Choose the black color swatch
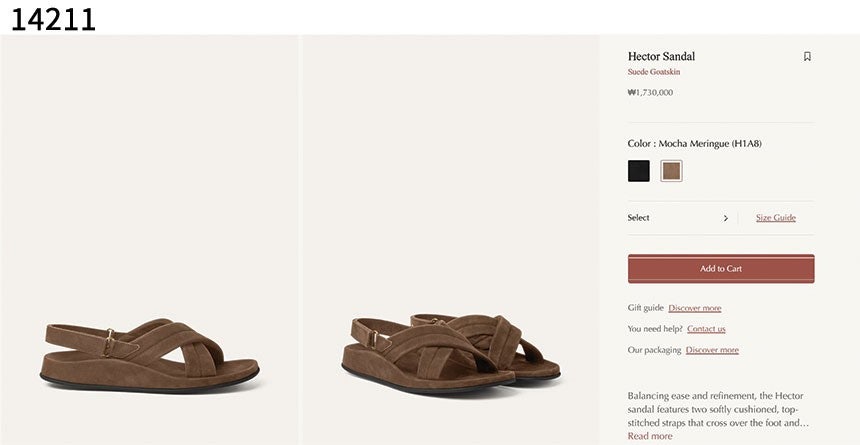The image size is (860, 445). click(x=638, y=171)
